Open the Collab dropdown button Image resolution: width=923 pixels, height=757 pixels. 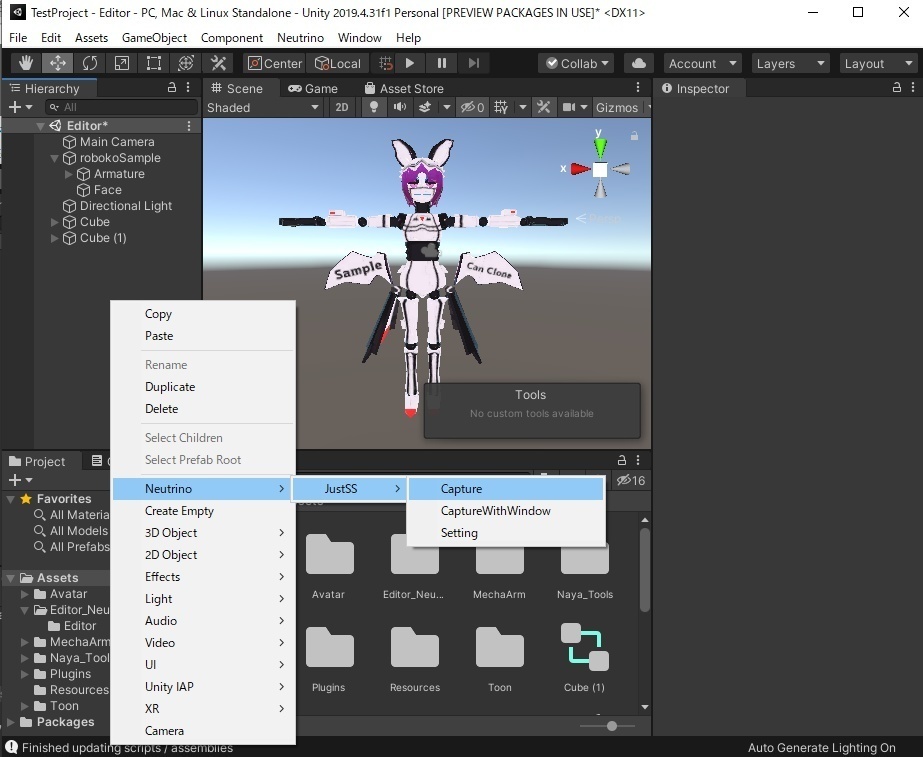click(576, 62)
